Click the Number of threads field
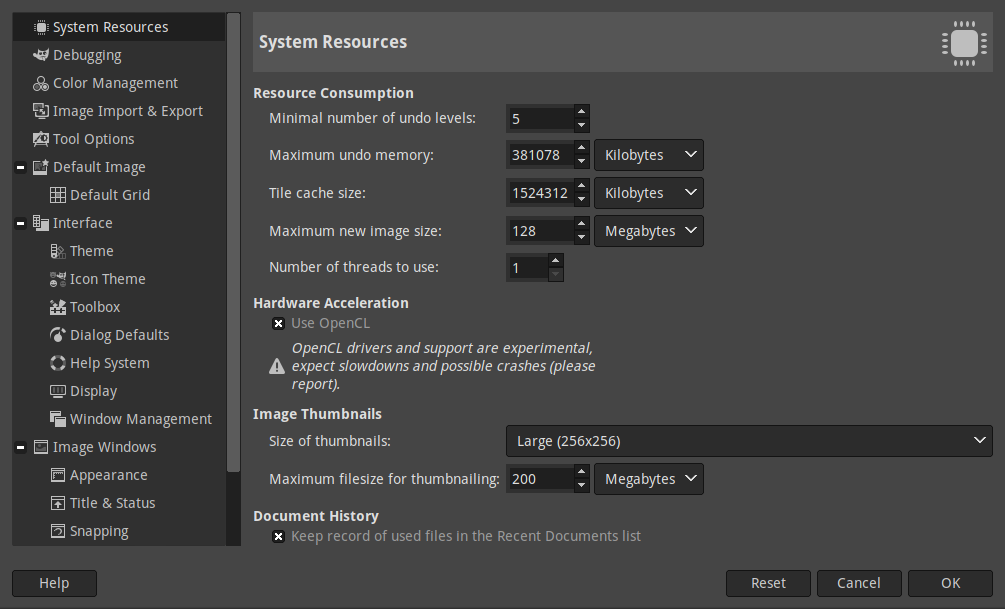 tap(527, 267)
